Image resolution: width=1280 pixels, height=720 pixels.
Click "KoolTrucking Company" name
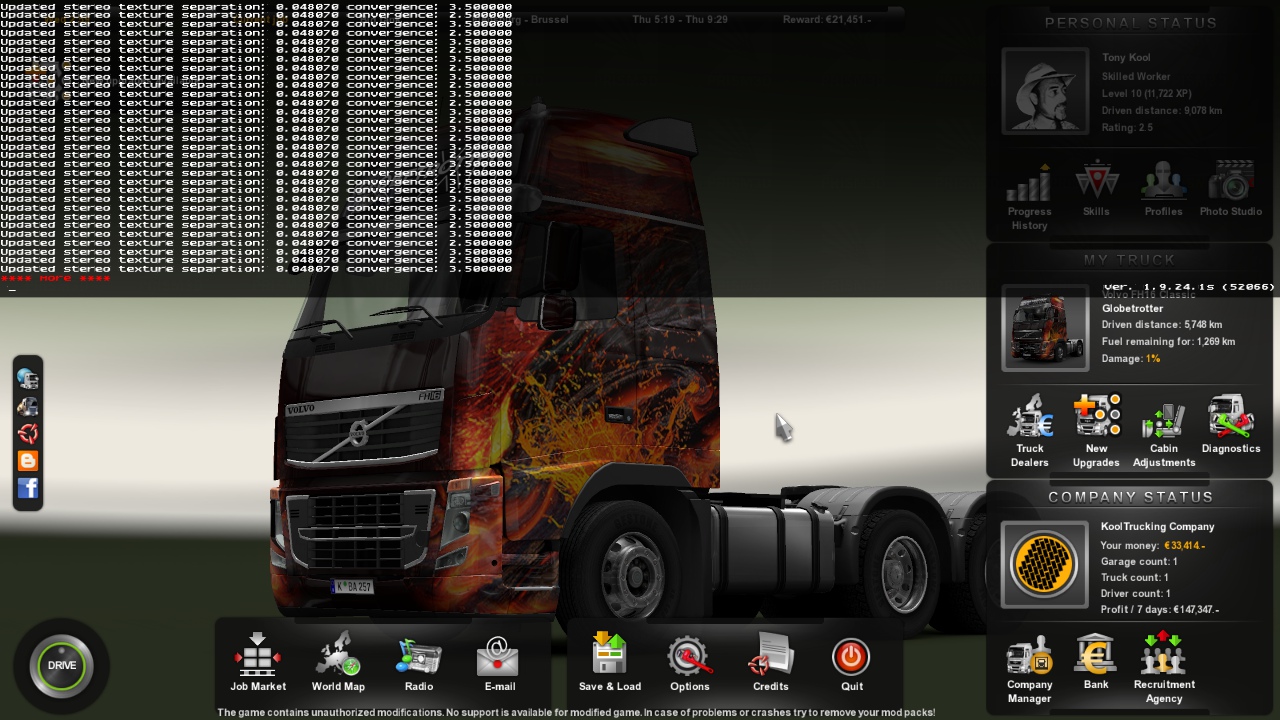click(x=1158, y=527)
